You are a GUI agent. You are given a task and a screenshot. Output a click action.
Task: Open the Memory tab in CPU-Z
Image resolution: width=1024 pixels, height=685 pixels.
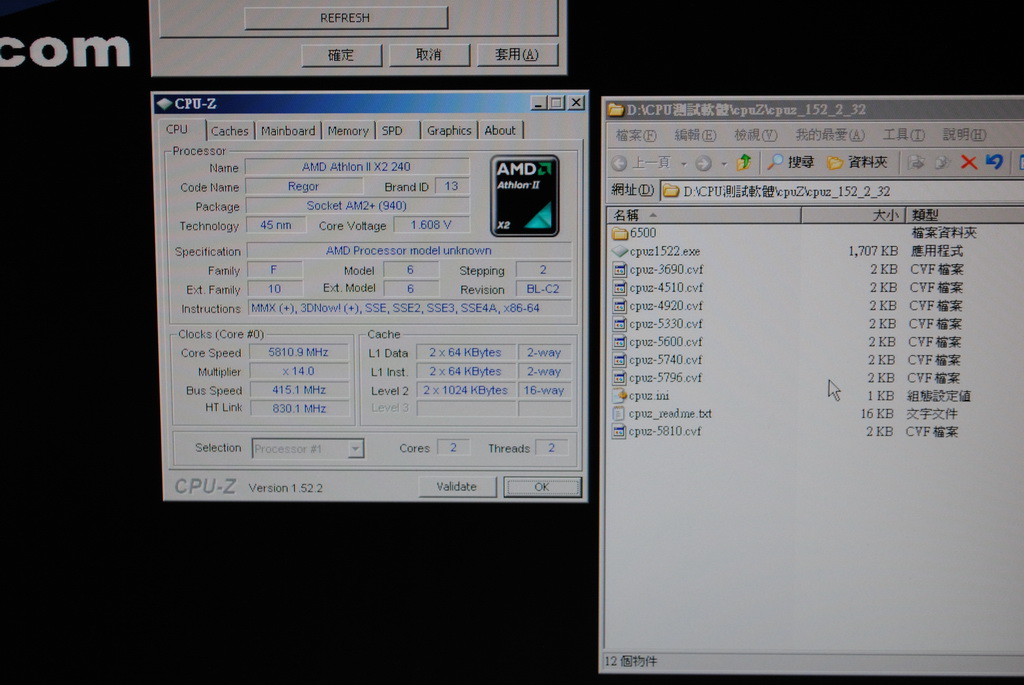pos(348,131)
